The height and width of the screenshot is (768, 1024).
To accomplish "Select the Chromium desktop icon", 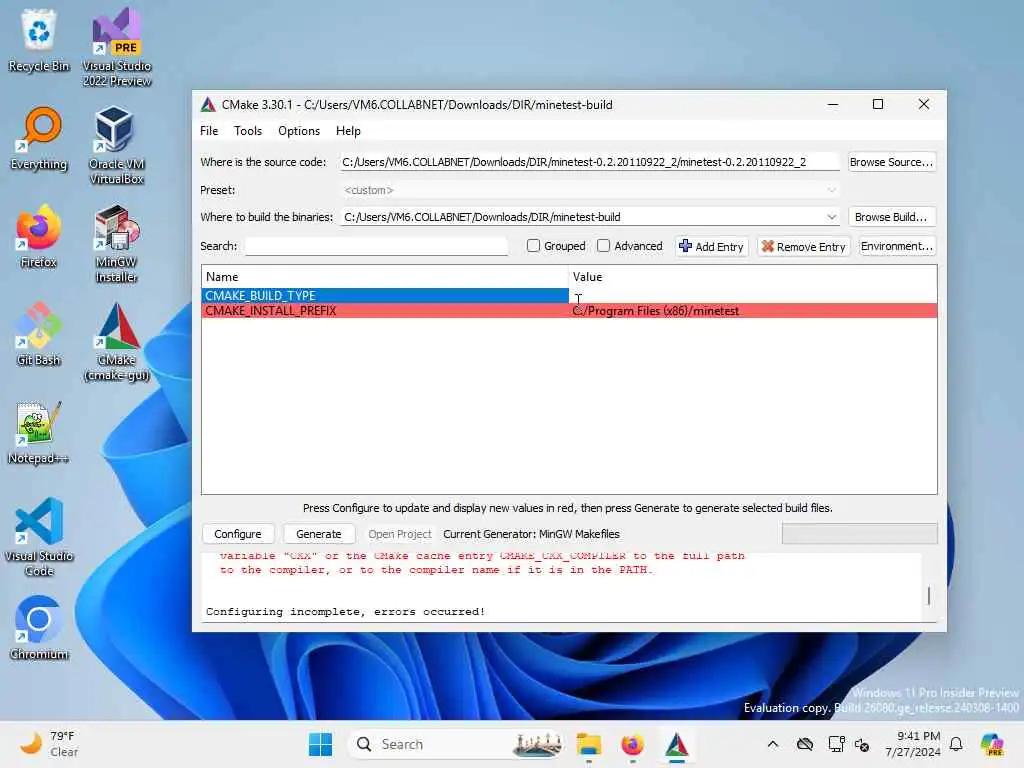I will 39,628.
